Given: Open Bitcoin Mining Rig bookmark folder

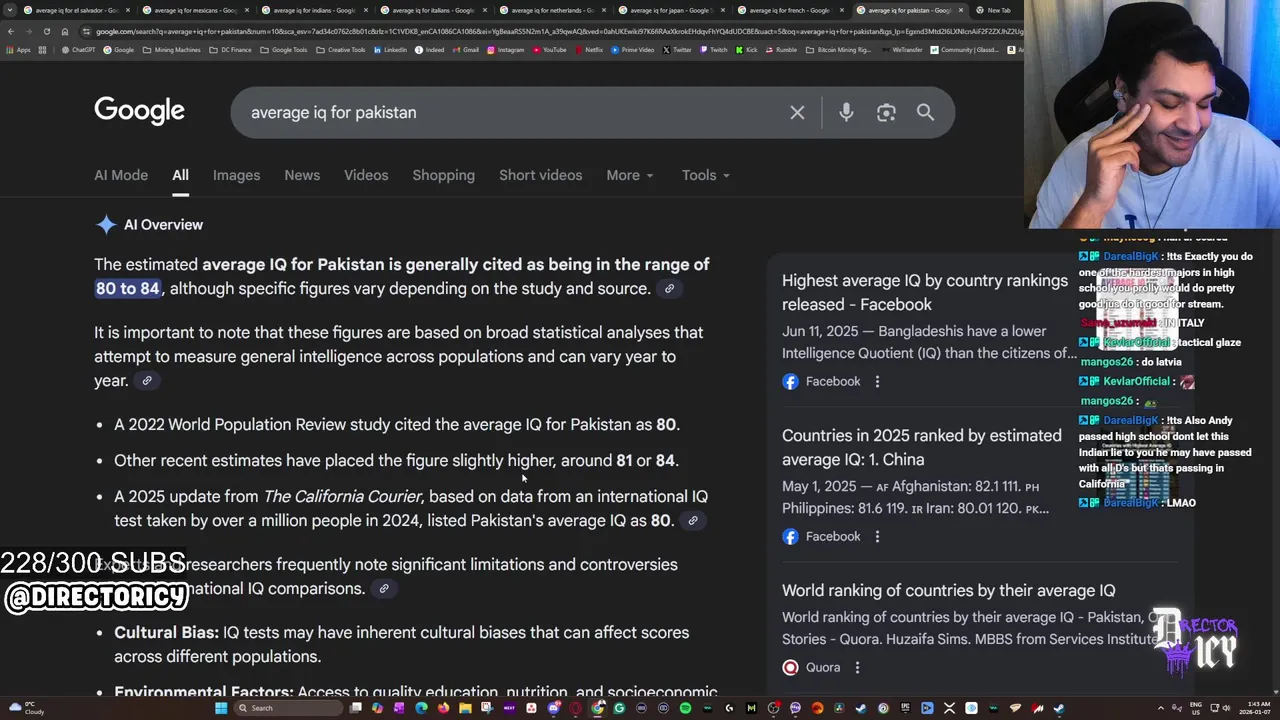Looking at the screenshot, I should pos(839,50).
